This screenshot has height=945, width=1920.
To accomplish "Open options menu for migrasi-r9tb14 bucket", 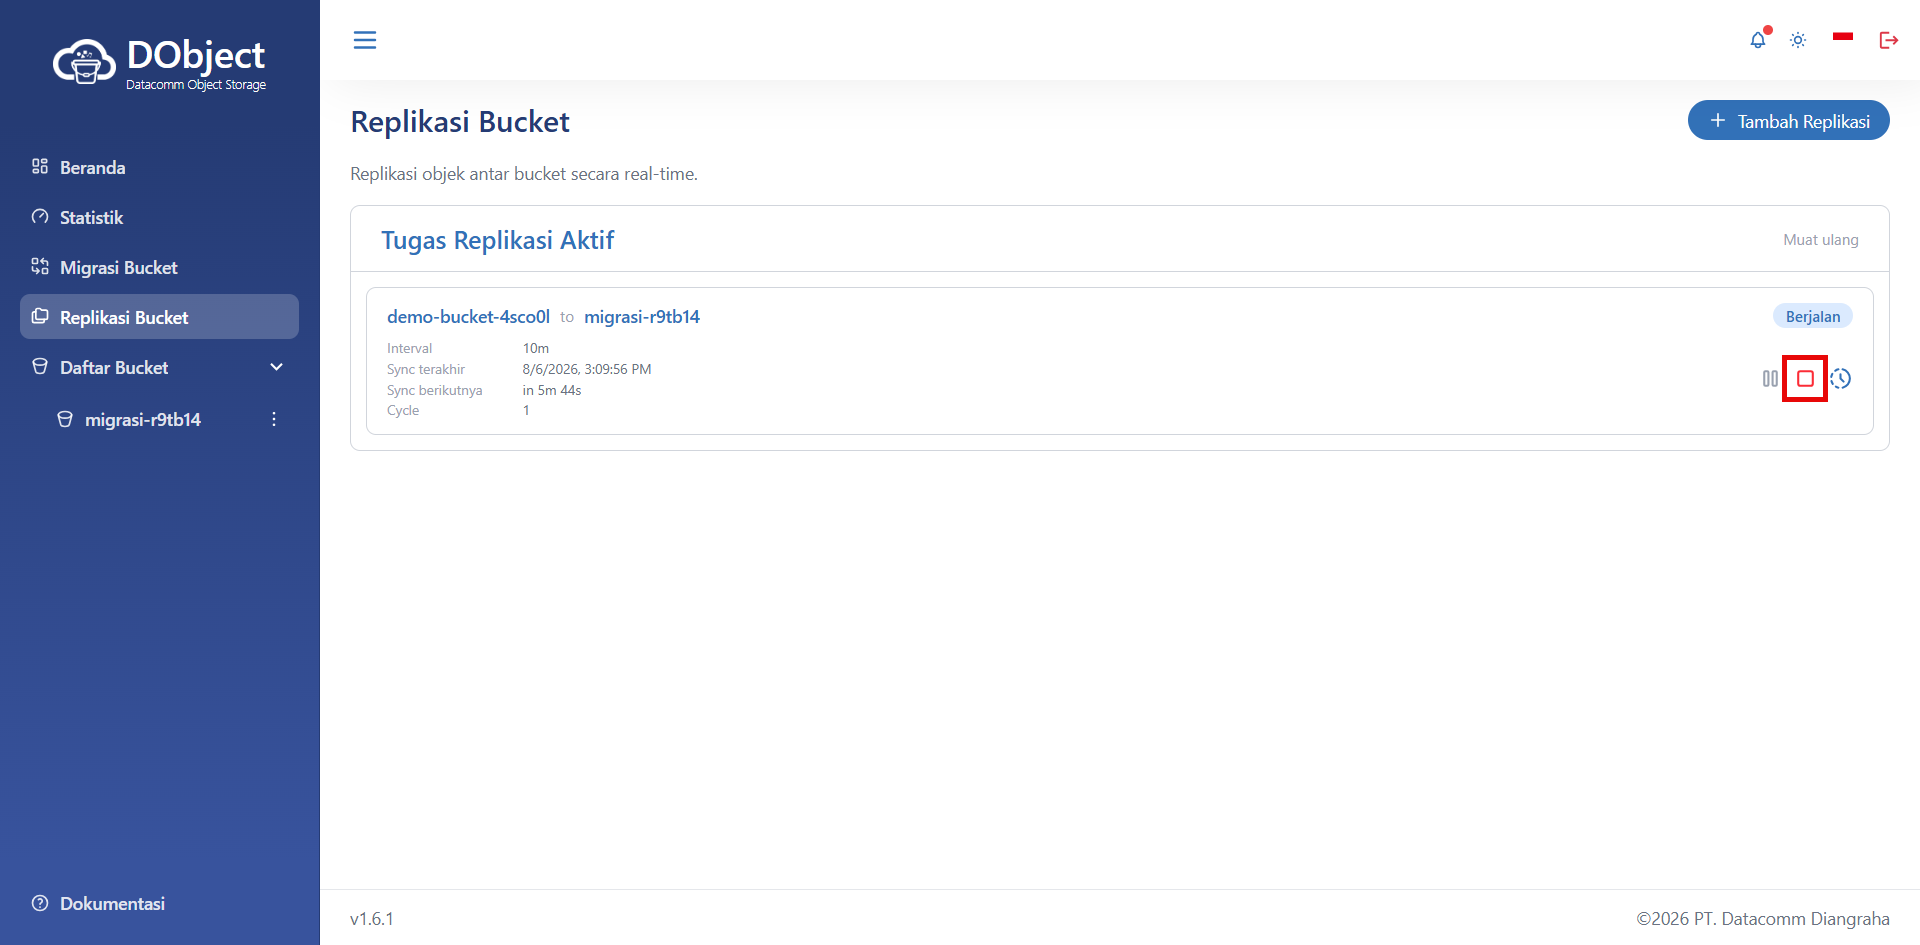I will point(273,419).
